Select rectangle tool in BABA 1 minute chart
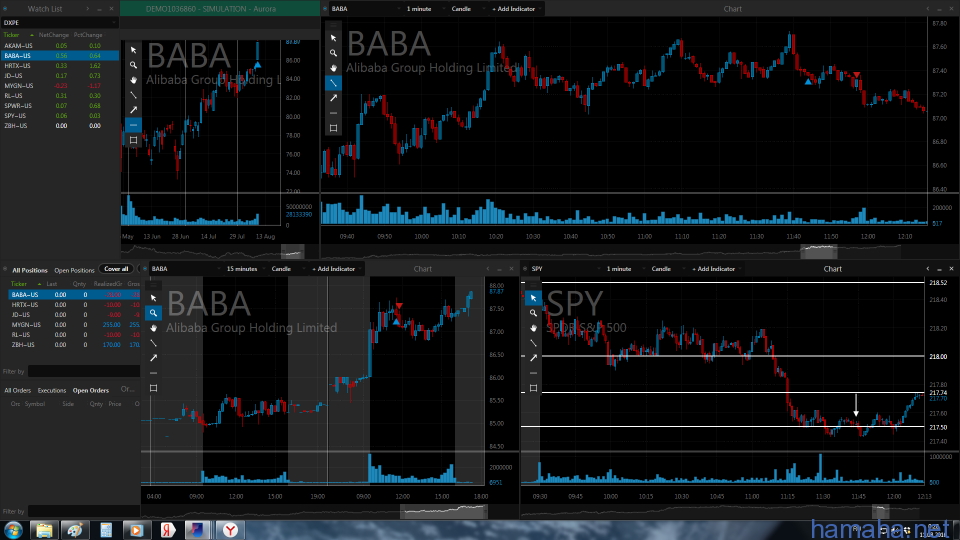Screen dimensions: 960x540 tap(333, 128)
